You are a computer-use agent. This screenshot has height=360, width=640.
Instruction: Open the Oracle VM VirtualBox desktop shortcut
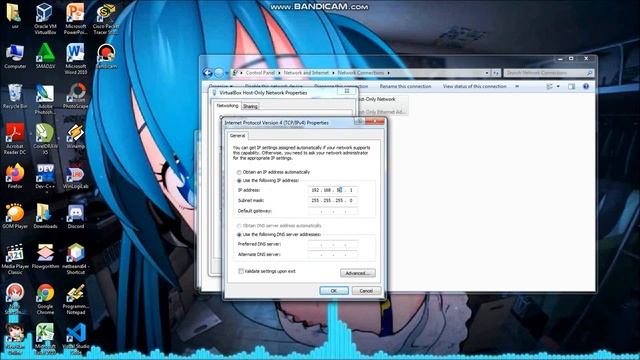[45, 18]
